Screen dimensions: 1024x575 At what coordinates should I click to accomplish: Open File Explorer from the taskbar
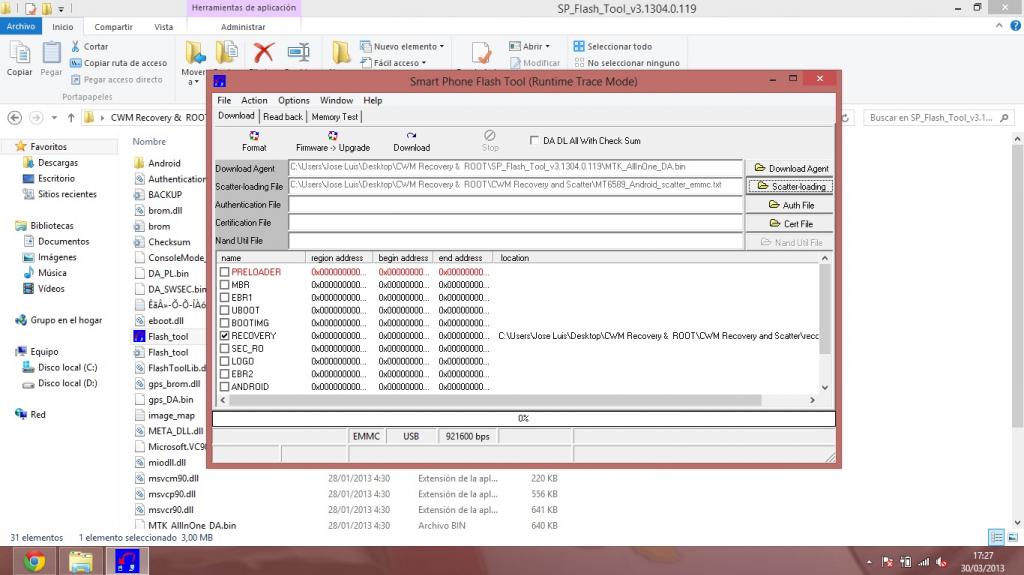(x=80, y=561)
